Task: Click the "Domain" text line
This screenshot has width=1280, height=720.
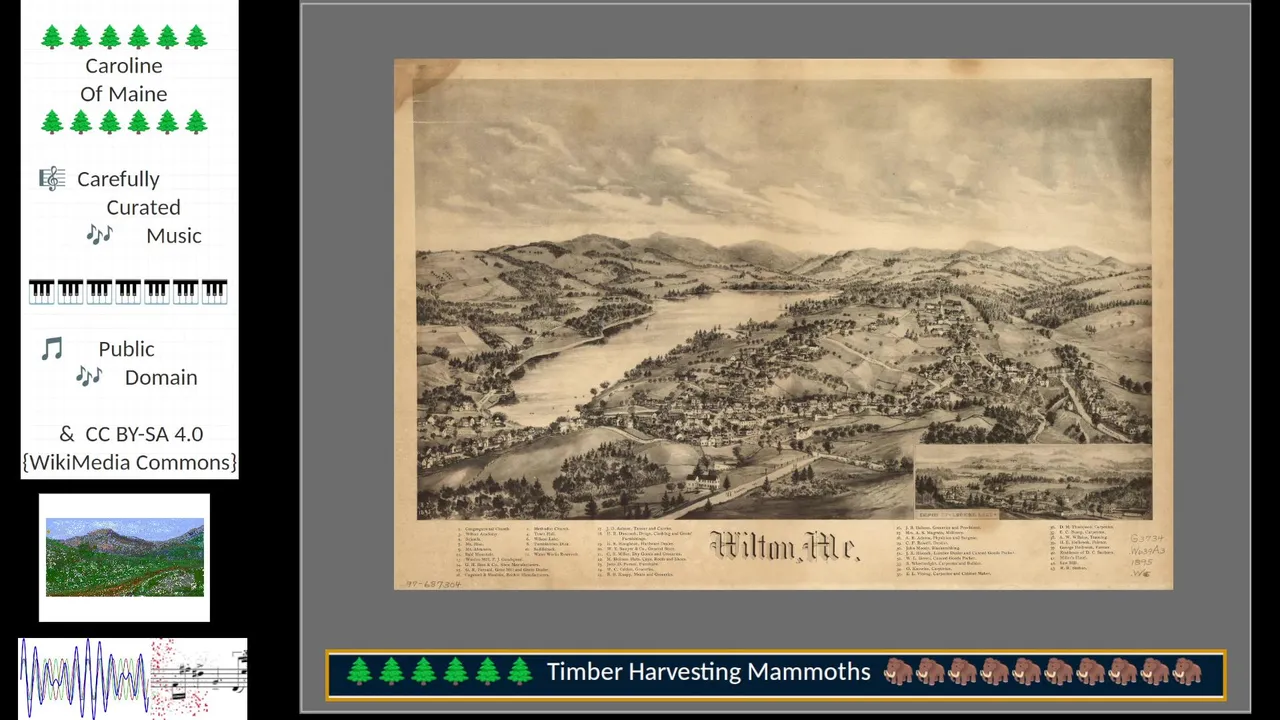Action: [161, 377]
